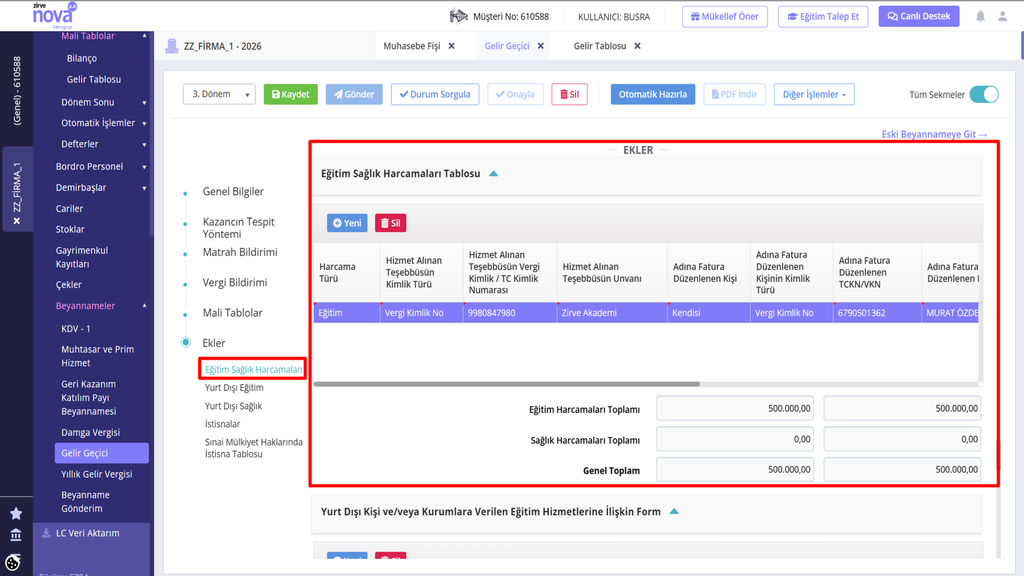Expand the Dönem Sonu sidebar menu
This screenshot has width=1024, height=576.
(144, 103)
